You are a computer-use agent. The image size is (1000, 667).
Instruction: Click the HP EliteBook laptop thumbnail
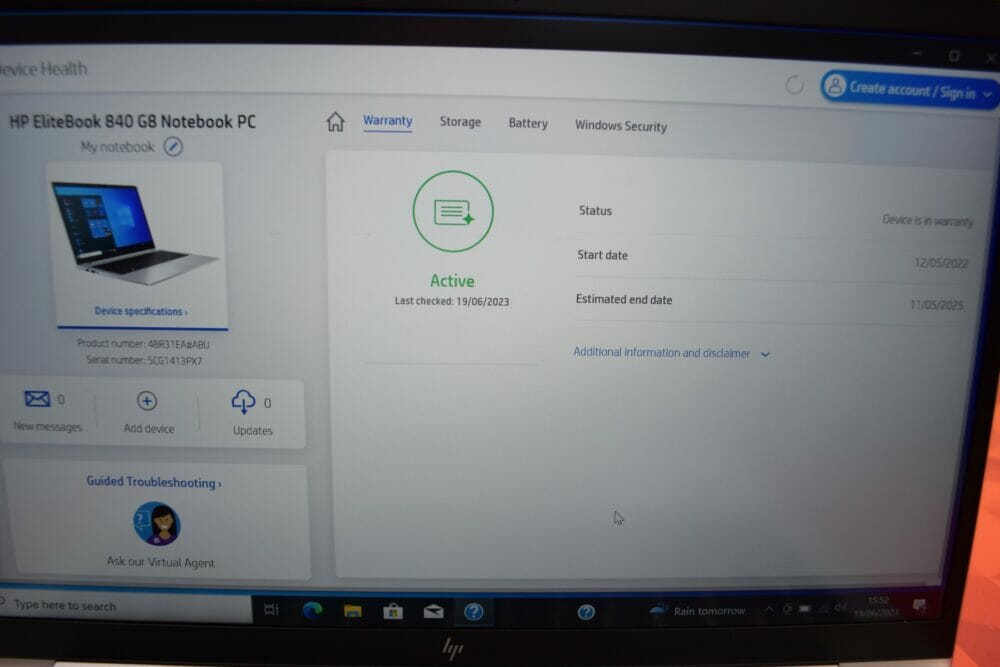point(135,232)
